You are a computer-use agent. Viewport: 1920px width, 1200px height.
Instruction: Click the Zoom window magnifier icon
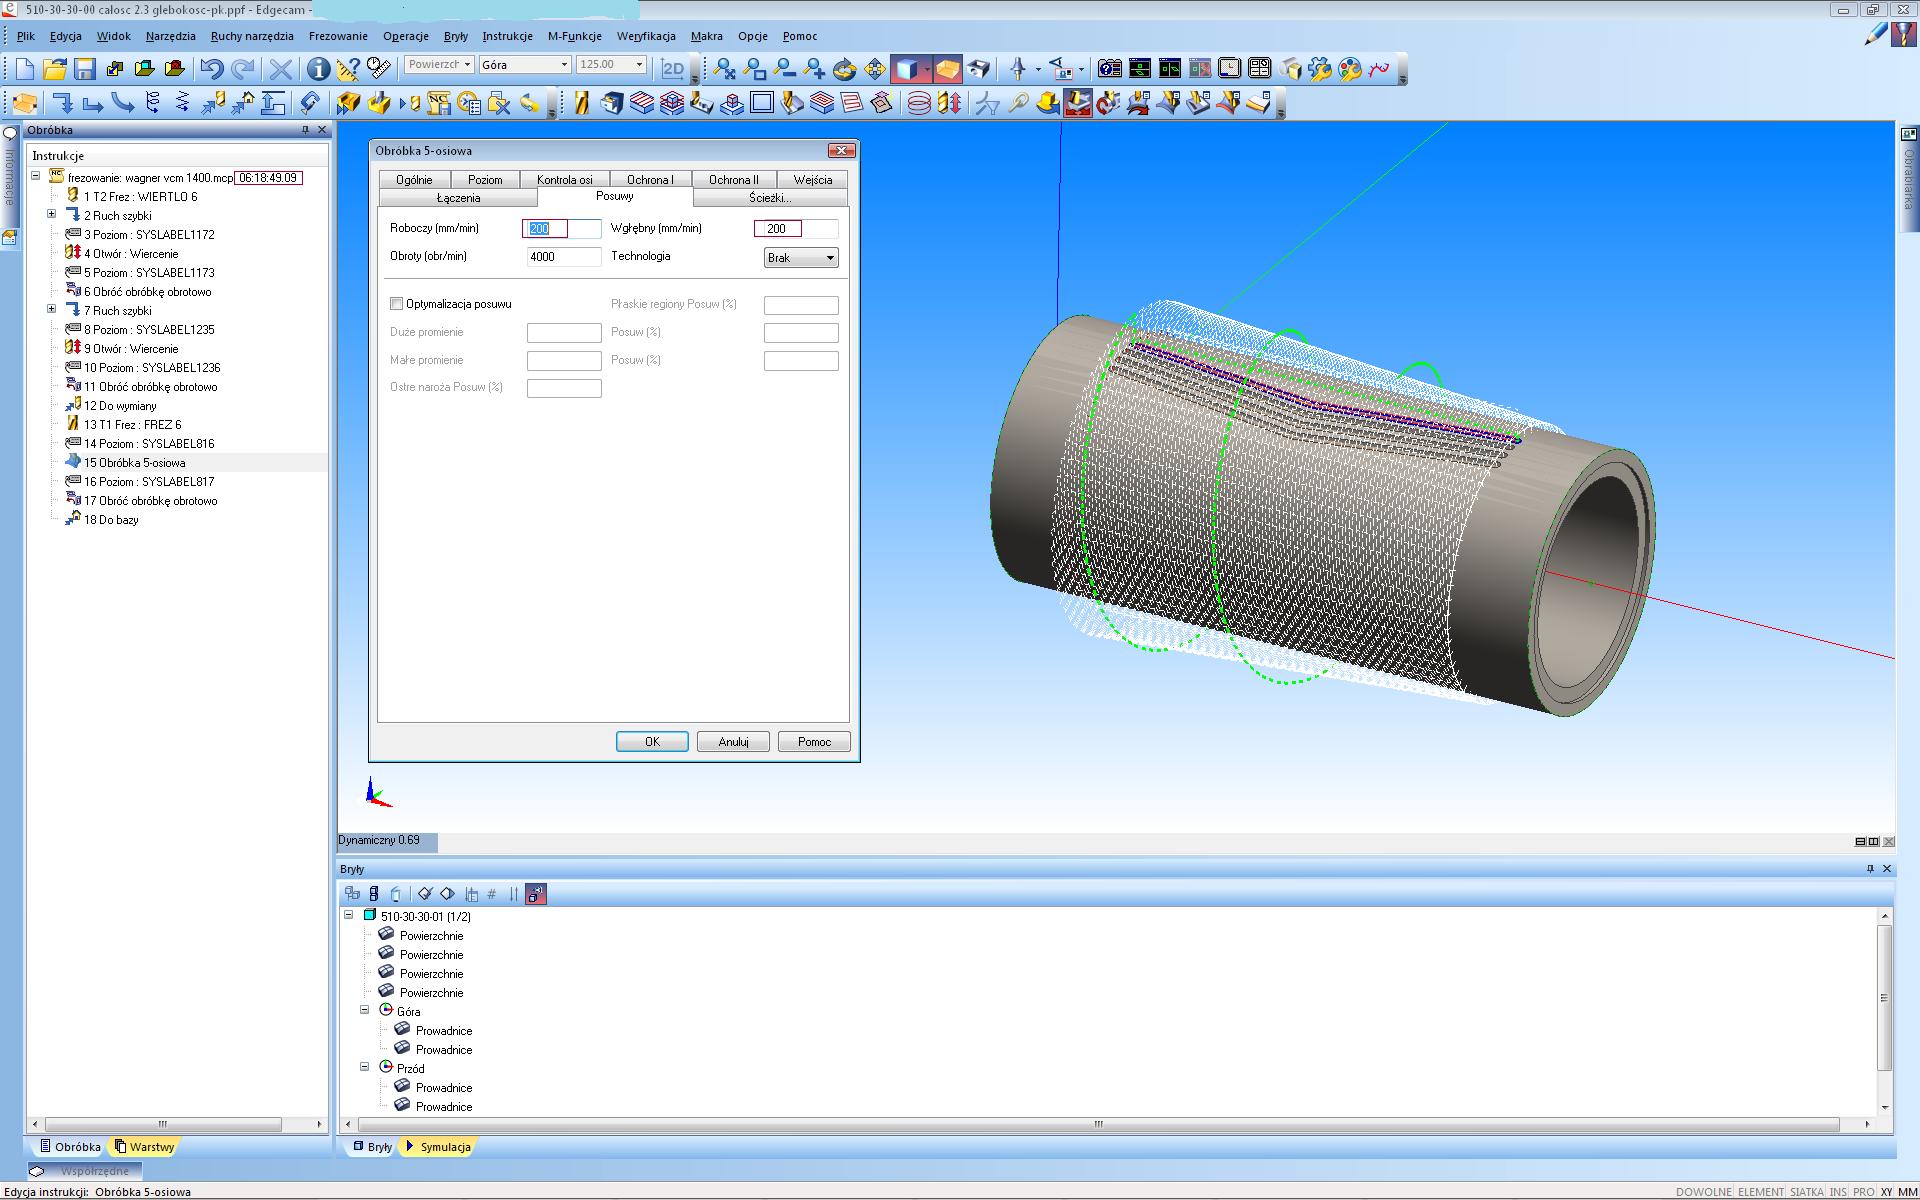pyautogui.click(x=755, y=68)
